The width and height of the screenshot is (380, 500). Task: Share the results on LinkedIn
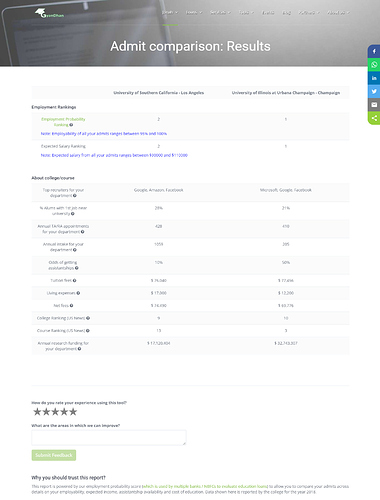click(x=374, y=78)
